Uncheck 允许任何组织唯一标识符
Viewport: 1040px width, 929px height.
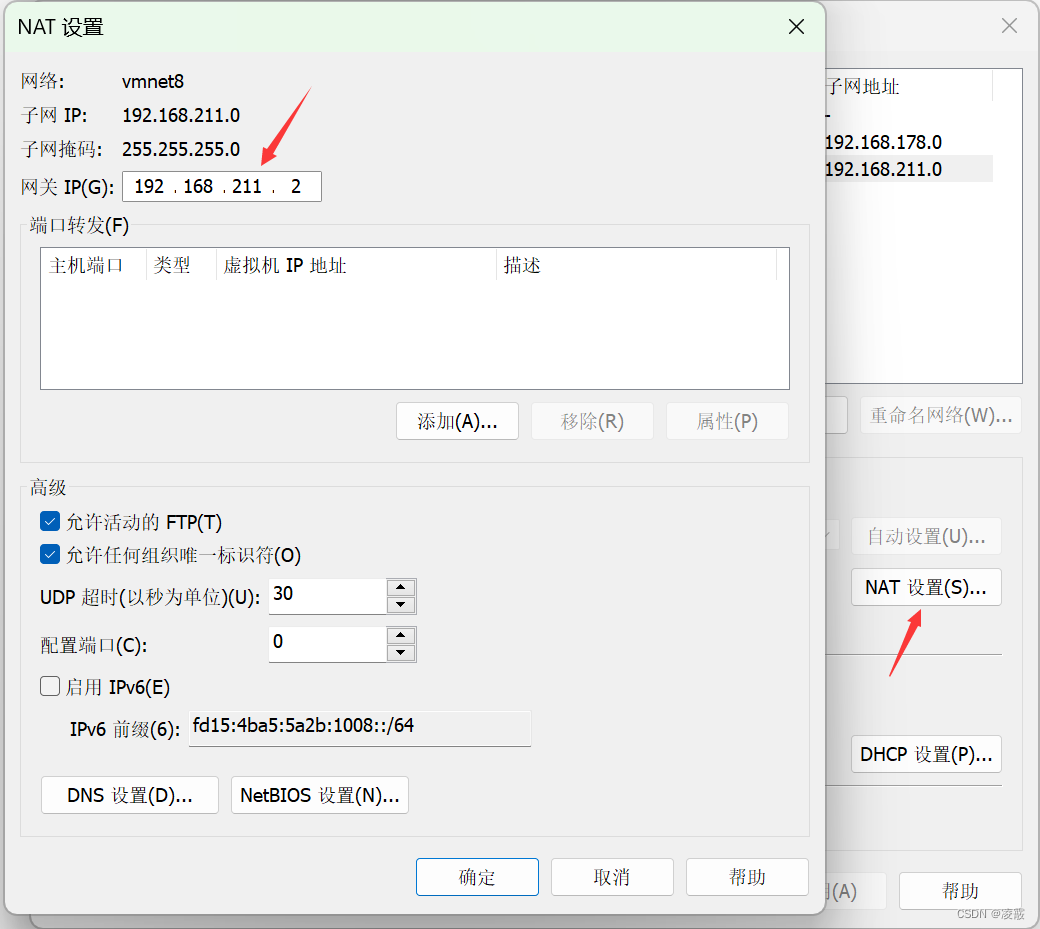(50, 555)
